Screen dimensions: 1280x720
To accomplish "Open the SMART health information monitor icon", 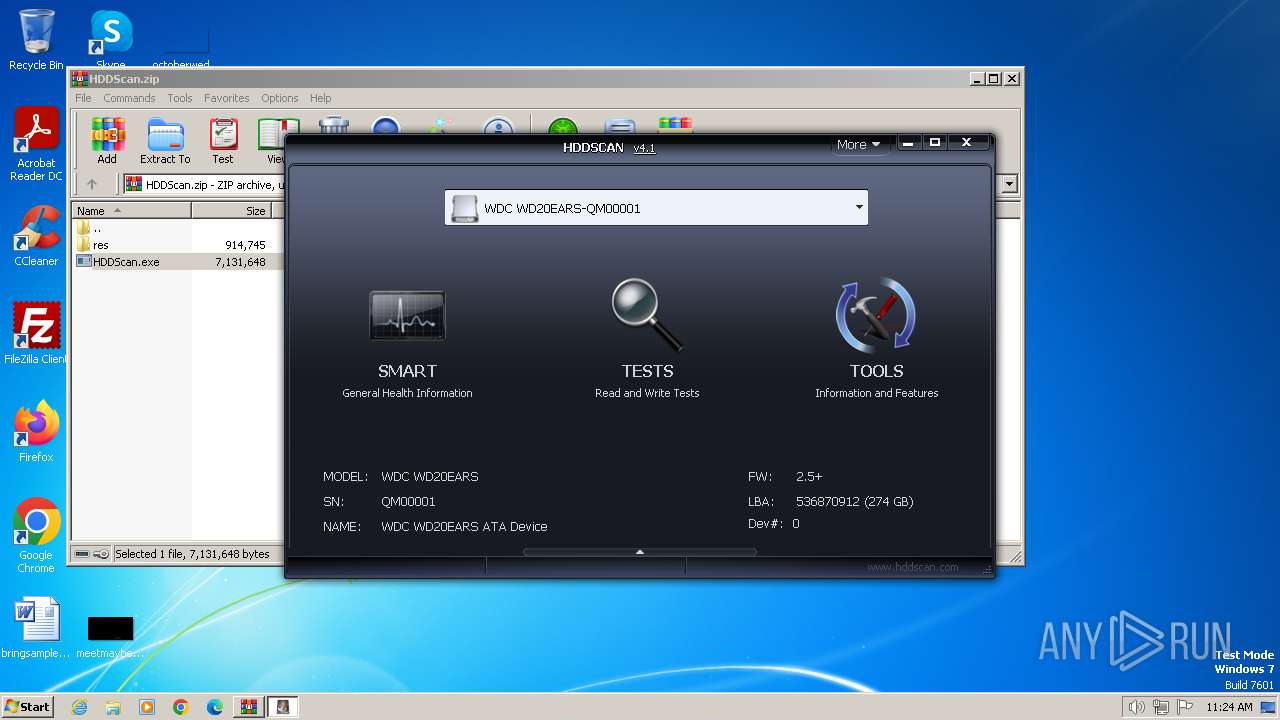I will (407, 316).
